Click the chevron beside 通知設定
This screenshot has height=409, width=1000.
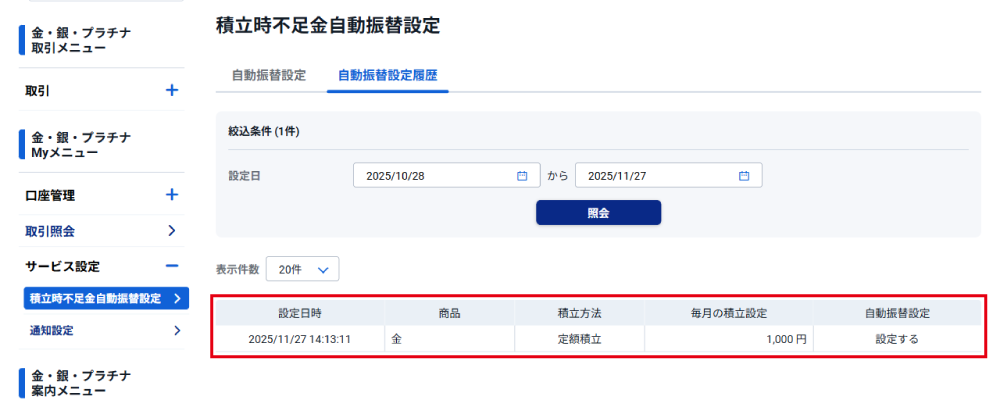click(176, 330)
